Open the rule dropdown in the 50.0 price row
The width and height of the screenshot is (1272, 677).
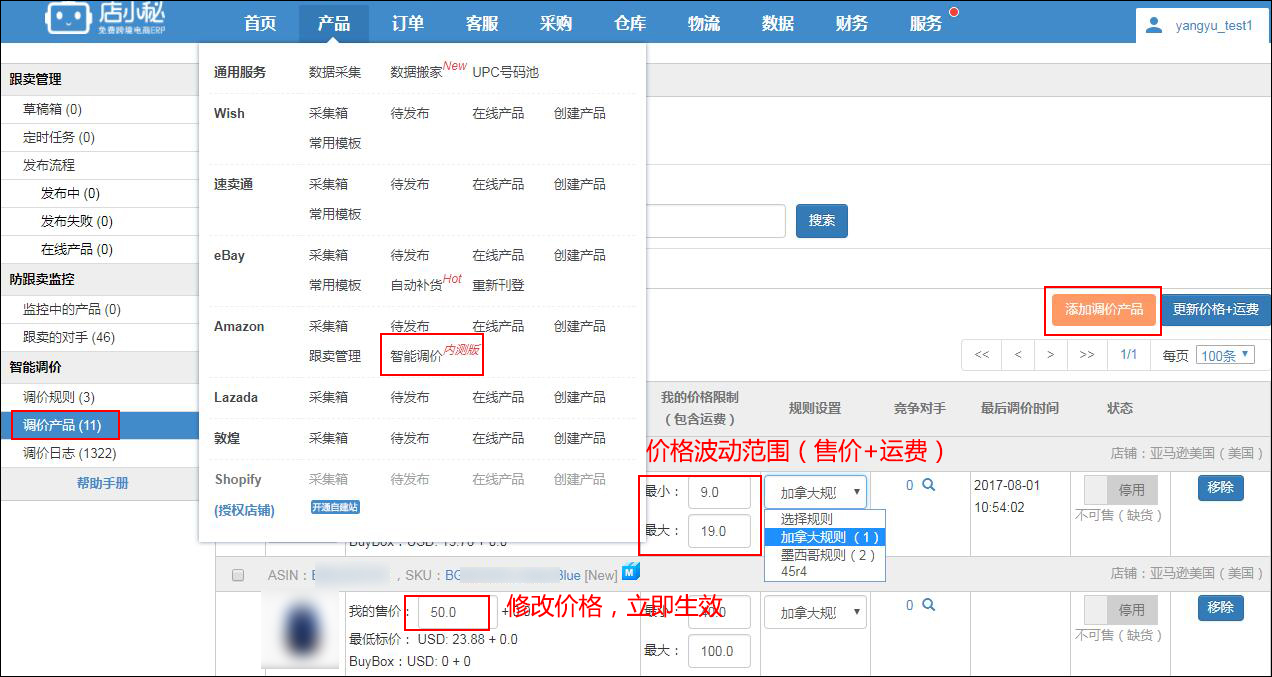coord(816,612)
